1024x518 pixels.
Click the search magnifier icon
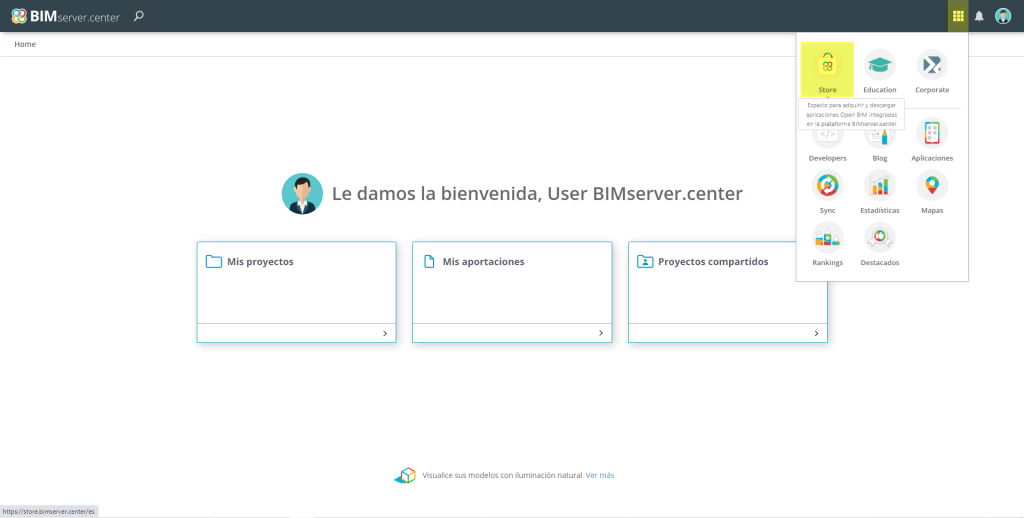click(x=139, y=16)
